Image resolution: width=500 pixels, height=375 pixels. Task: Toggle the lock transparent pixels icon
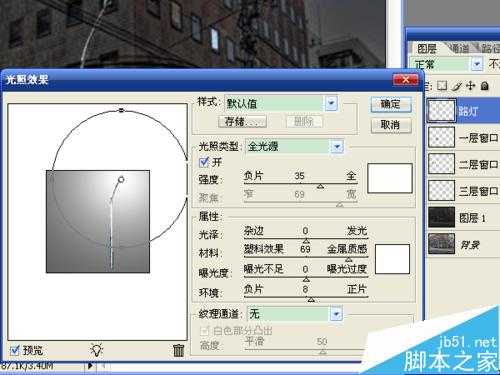(x=442, y=86)
